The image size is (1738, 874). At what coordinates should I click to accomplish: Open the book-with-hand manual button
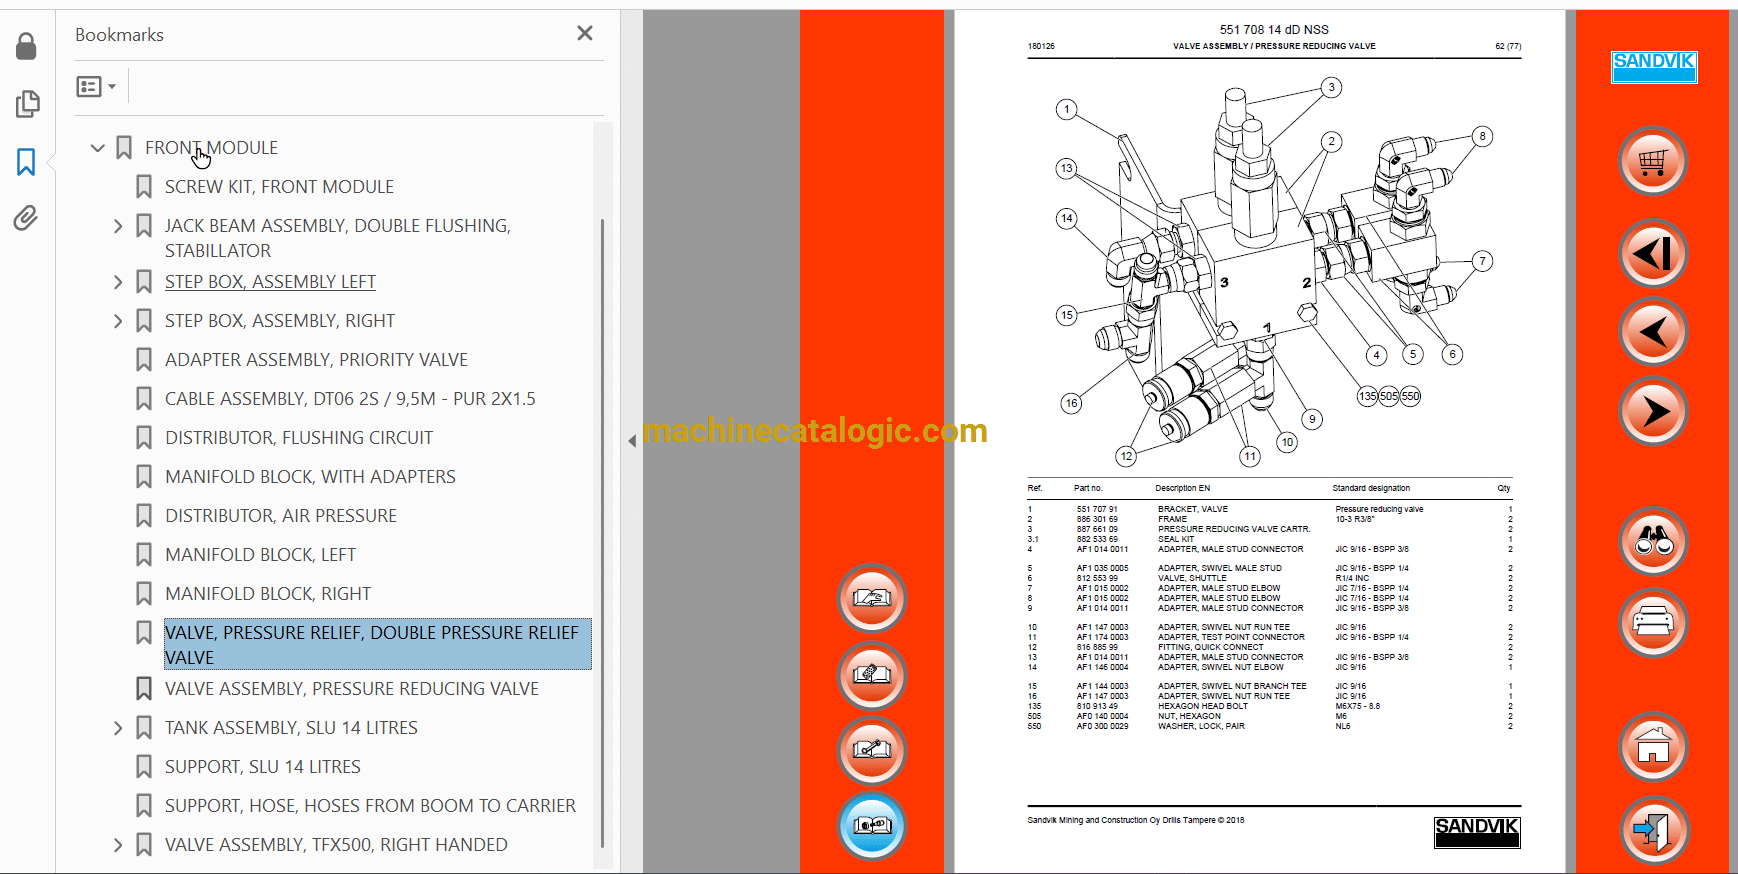point(872,598)
